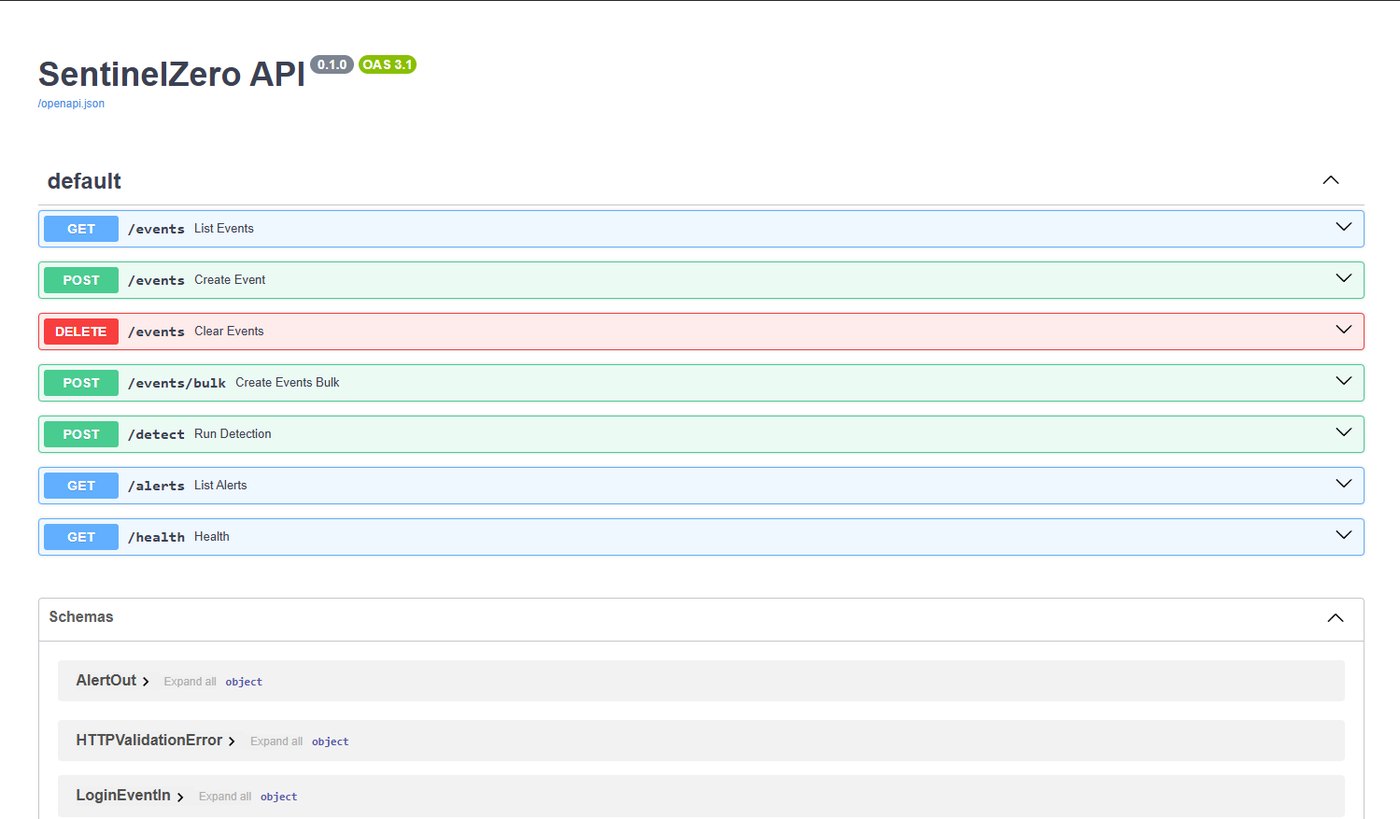This screenshot has height=819, width=1400.
Task: Click the GET badge for Health
Action: click(x=81, y=537)
